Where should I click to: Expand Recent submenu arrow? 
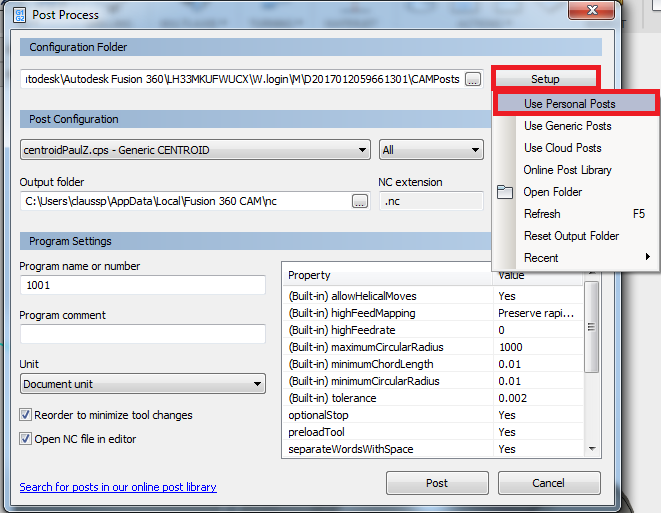click(648, 257)
